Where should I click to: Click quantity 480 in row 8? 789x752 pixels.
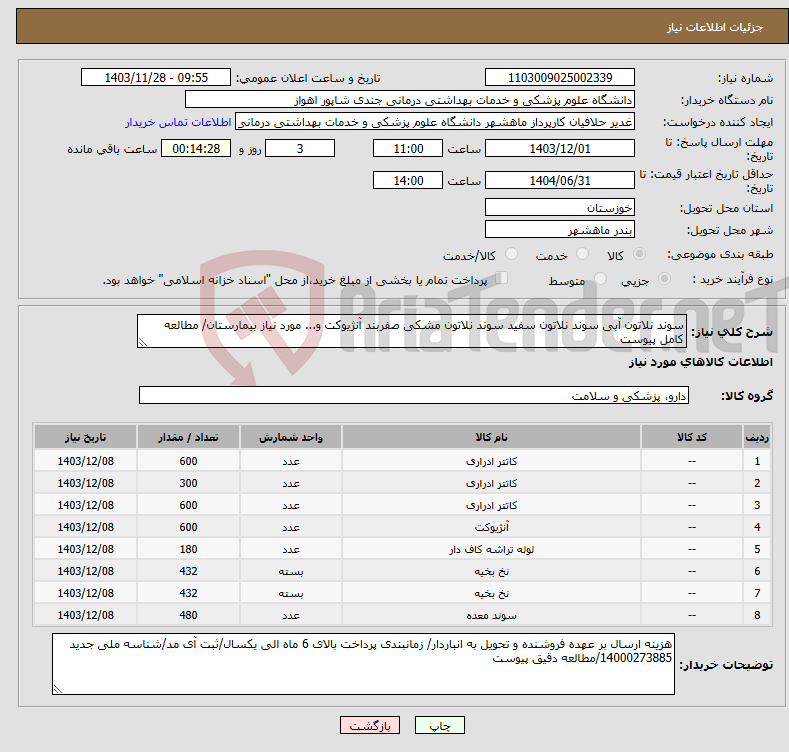tap(188, 615)
